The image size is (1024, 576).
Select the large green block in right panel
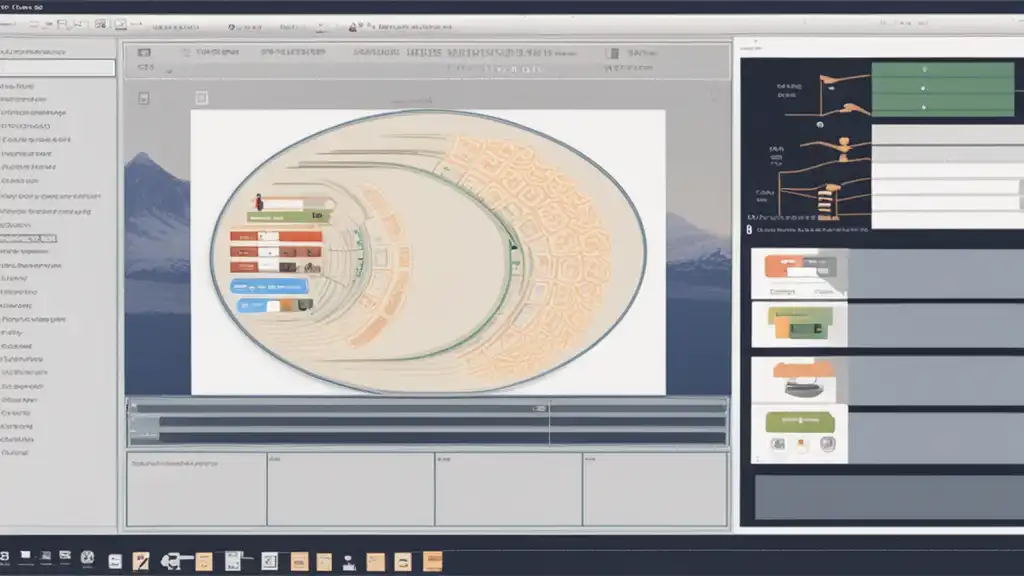coord(942,89)
